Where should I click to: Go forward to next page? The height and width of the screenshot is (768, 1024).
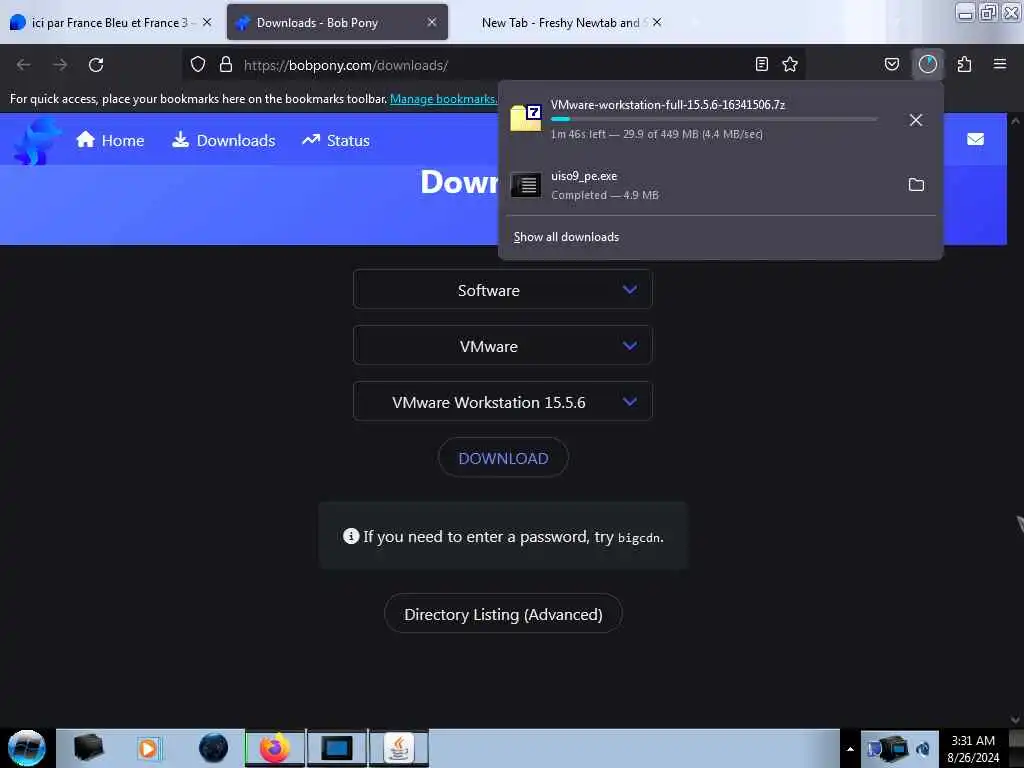[60, 65]
